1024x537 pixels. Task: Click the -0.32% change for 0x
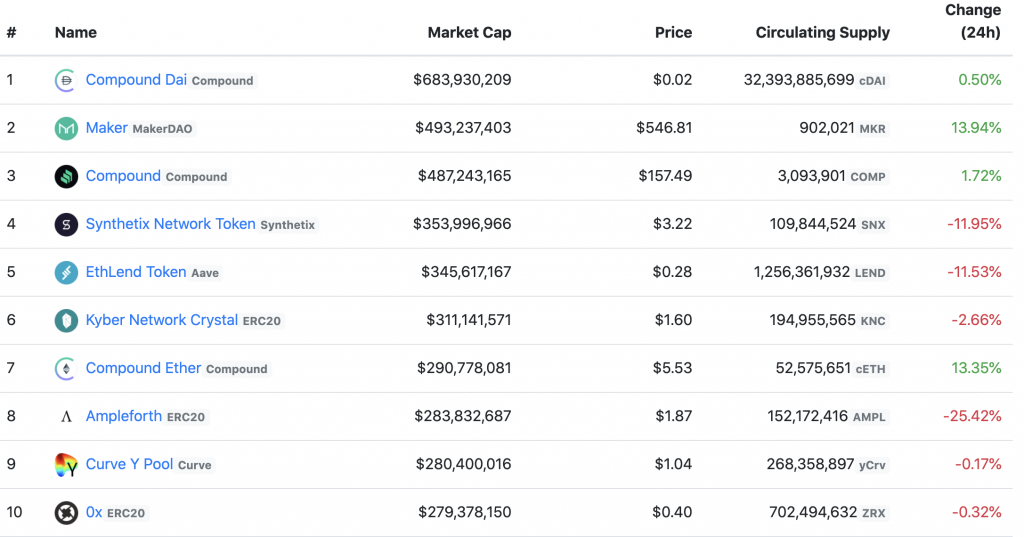click(x=976, y=512)
